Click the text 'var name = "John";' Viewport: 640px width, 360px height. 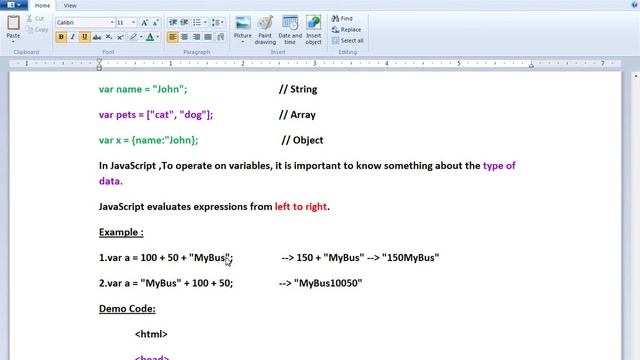(143, 89)
